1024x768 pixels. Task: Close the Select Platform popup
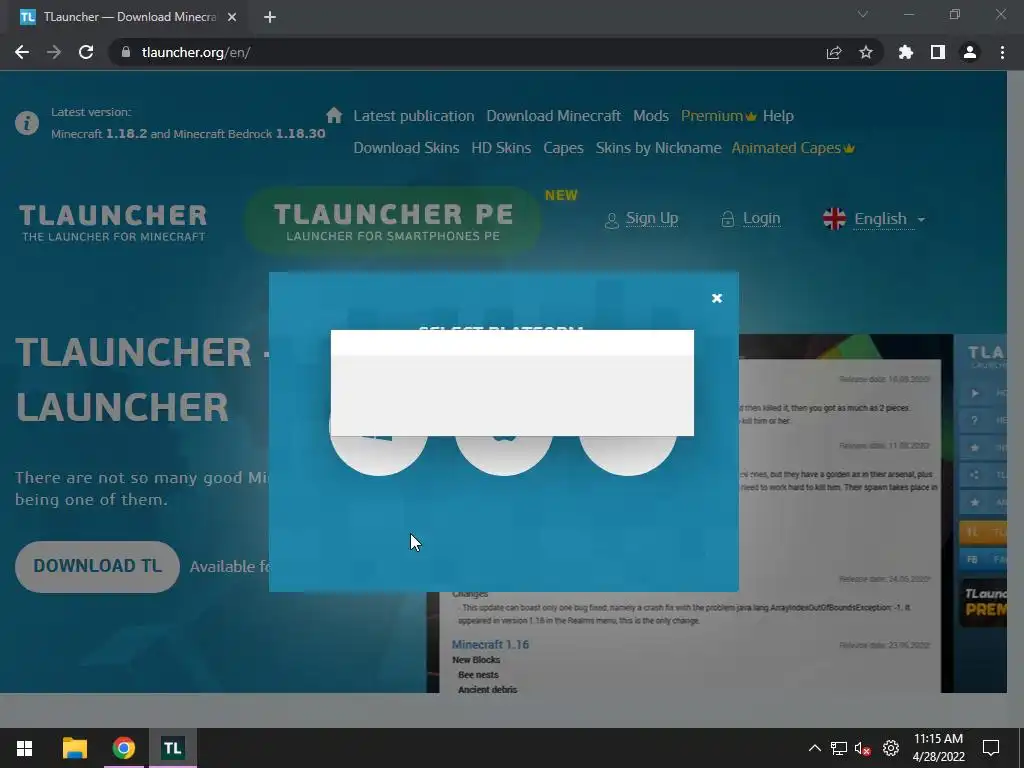[716, 298]
